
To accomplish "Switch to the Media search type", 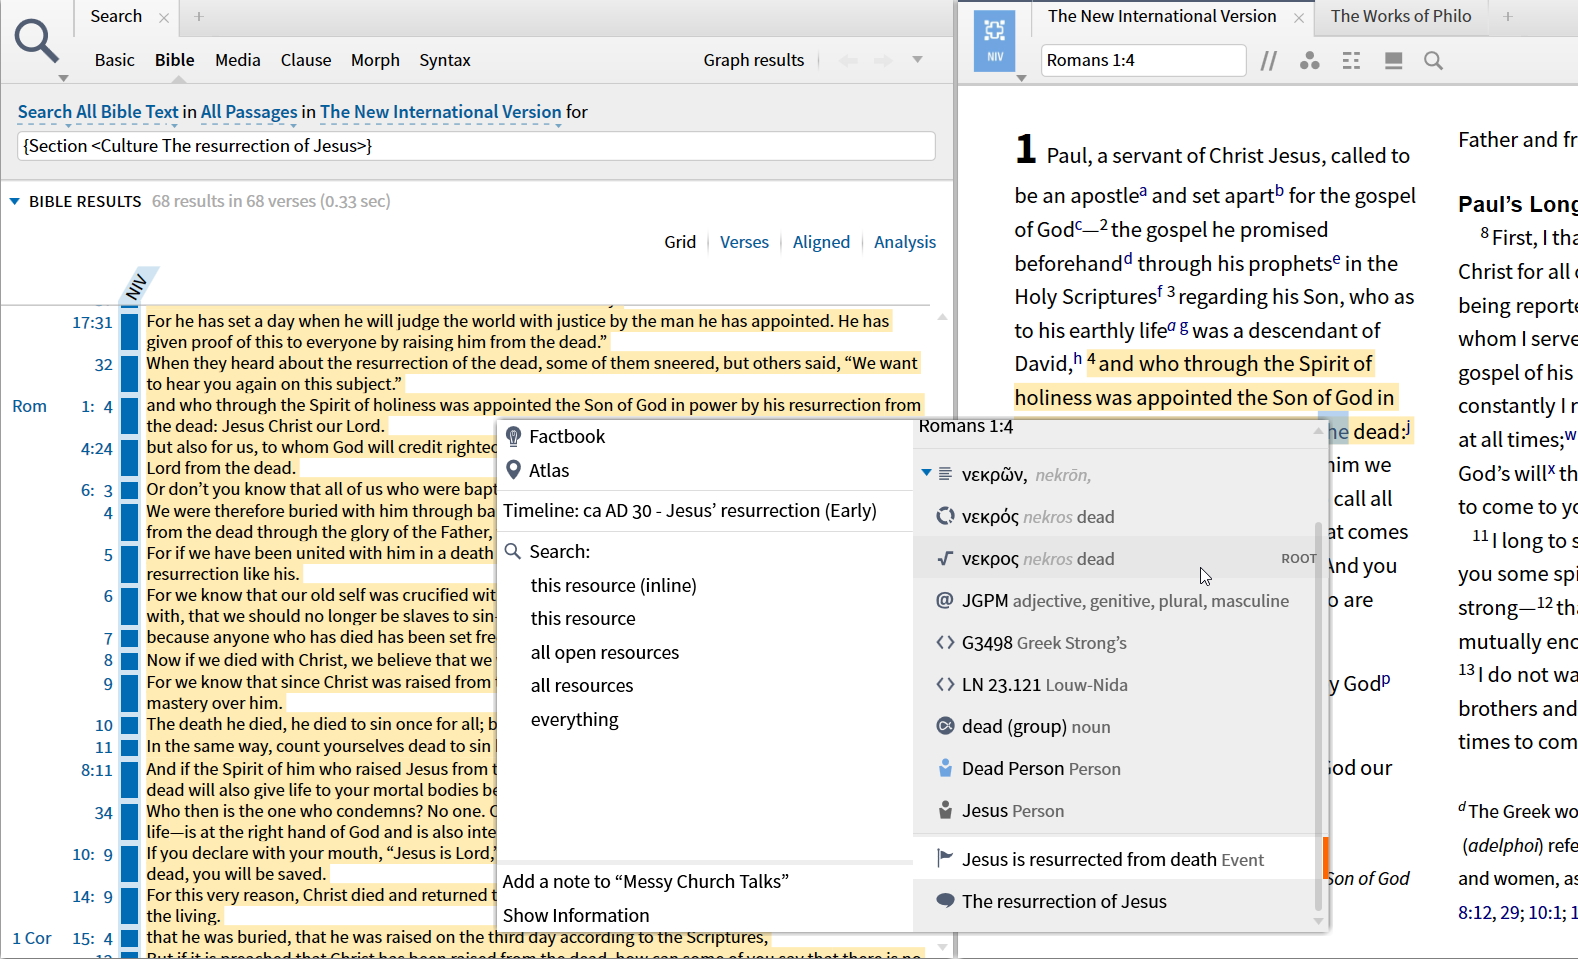I will tap(238, 61).
